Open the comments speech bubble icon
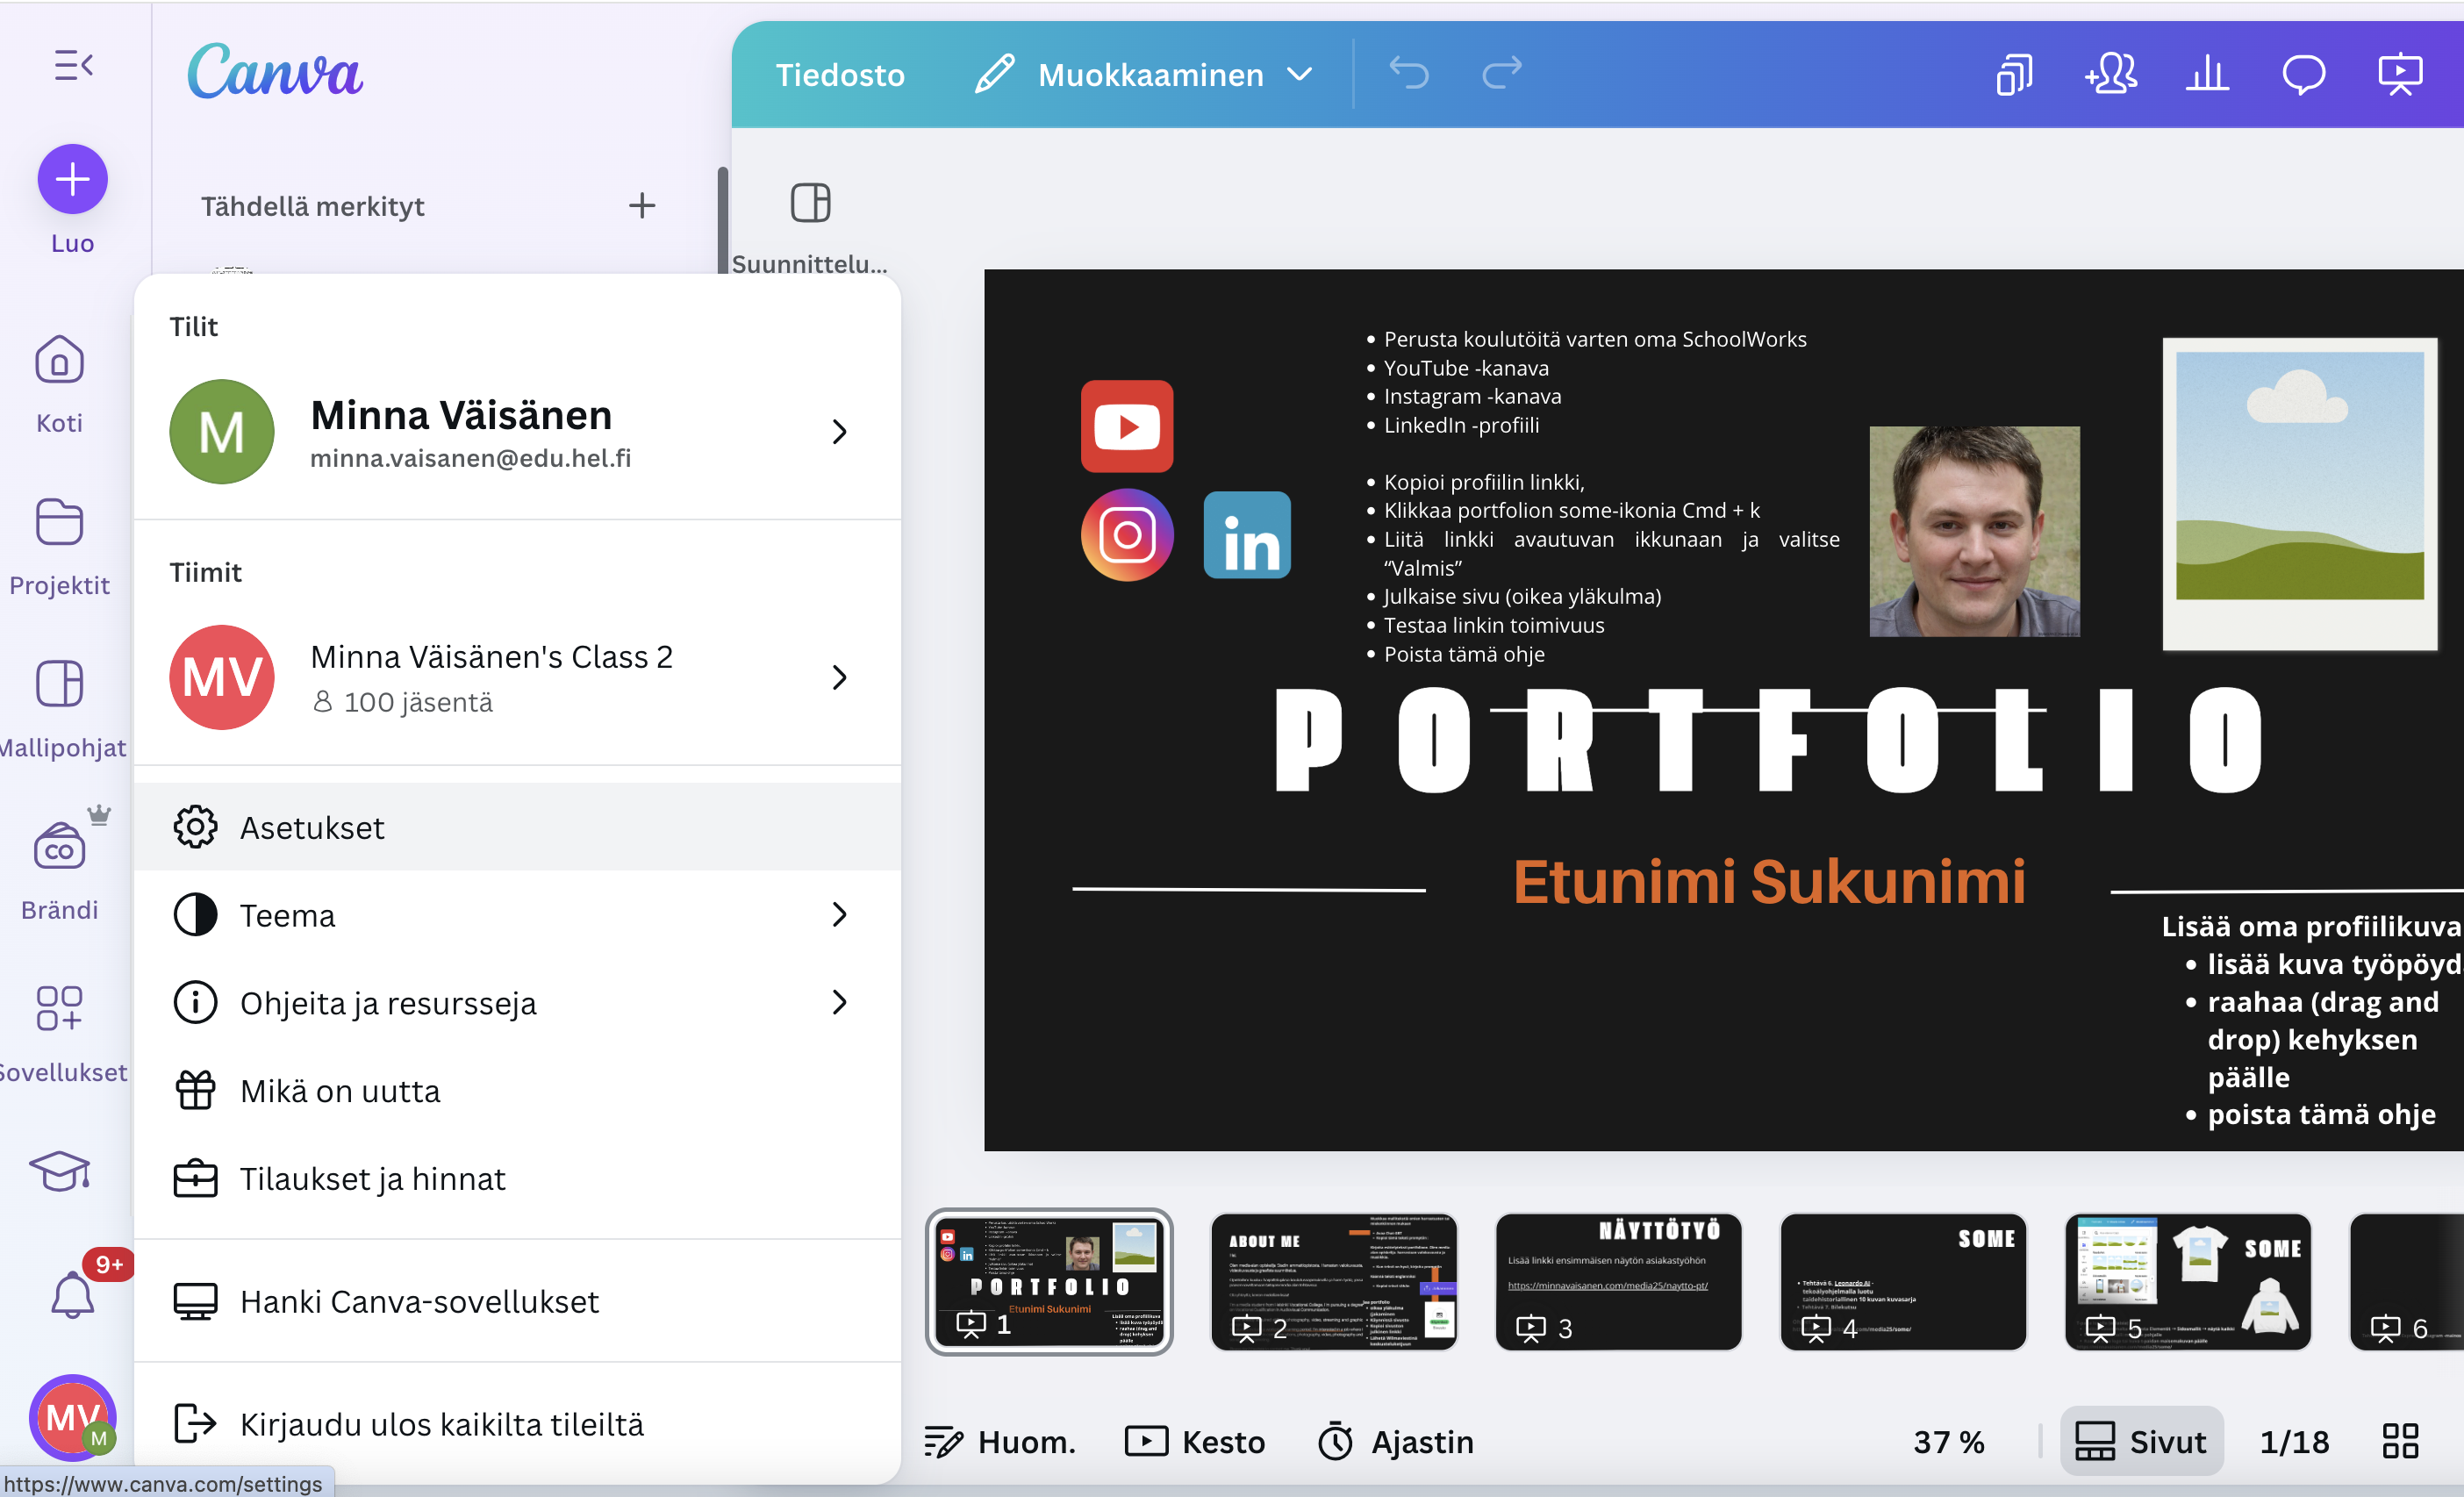 click(x=2303, y=74)
